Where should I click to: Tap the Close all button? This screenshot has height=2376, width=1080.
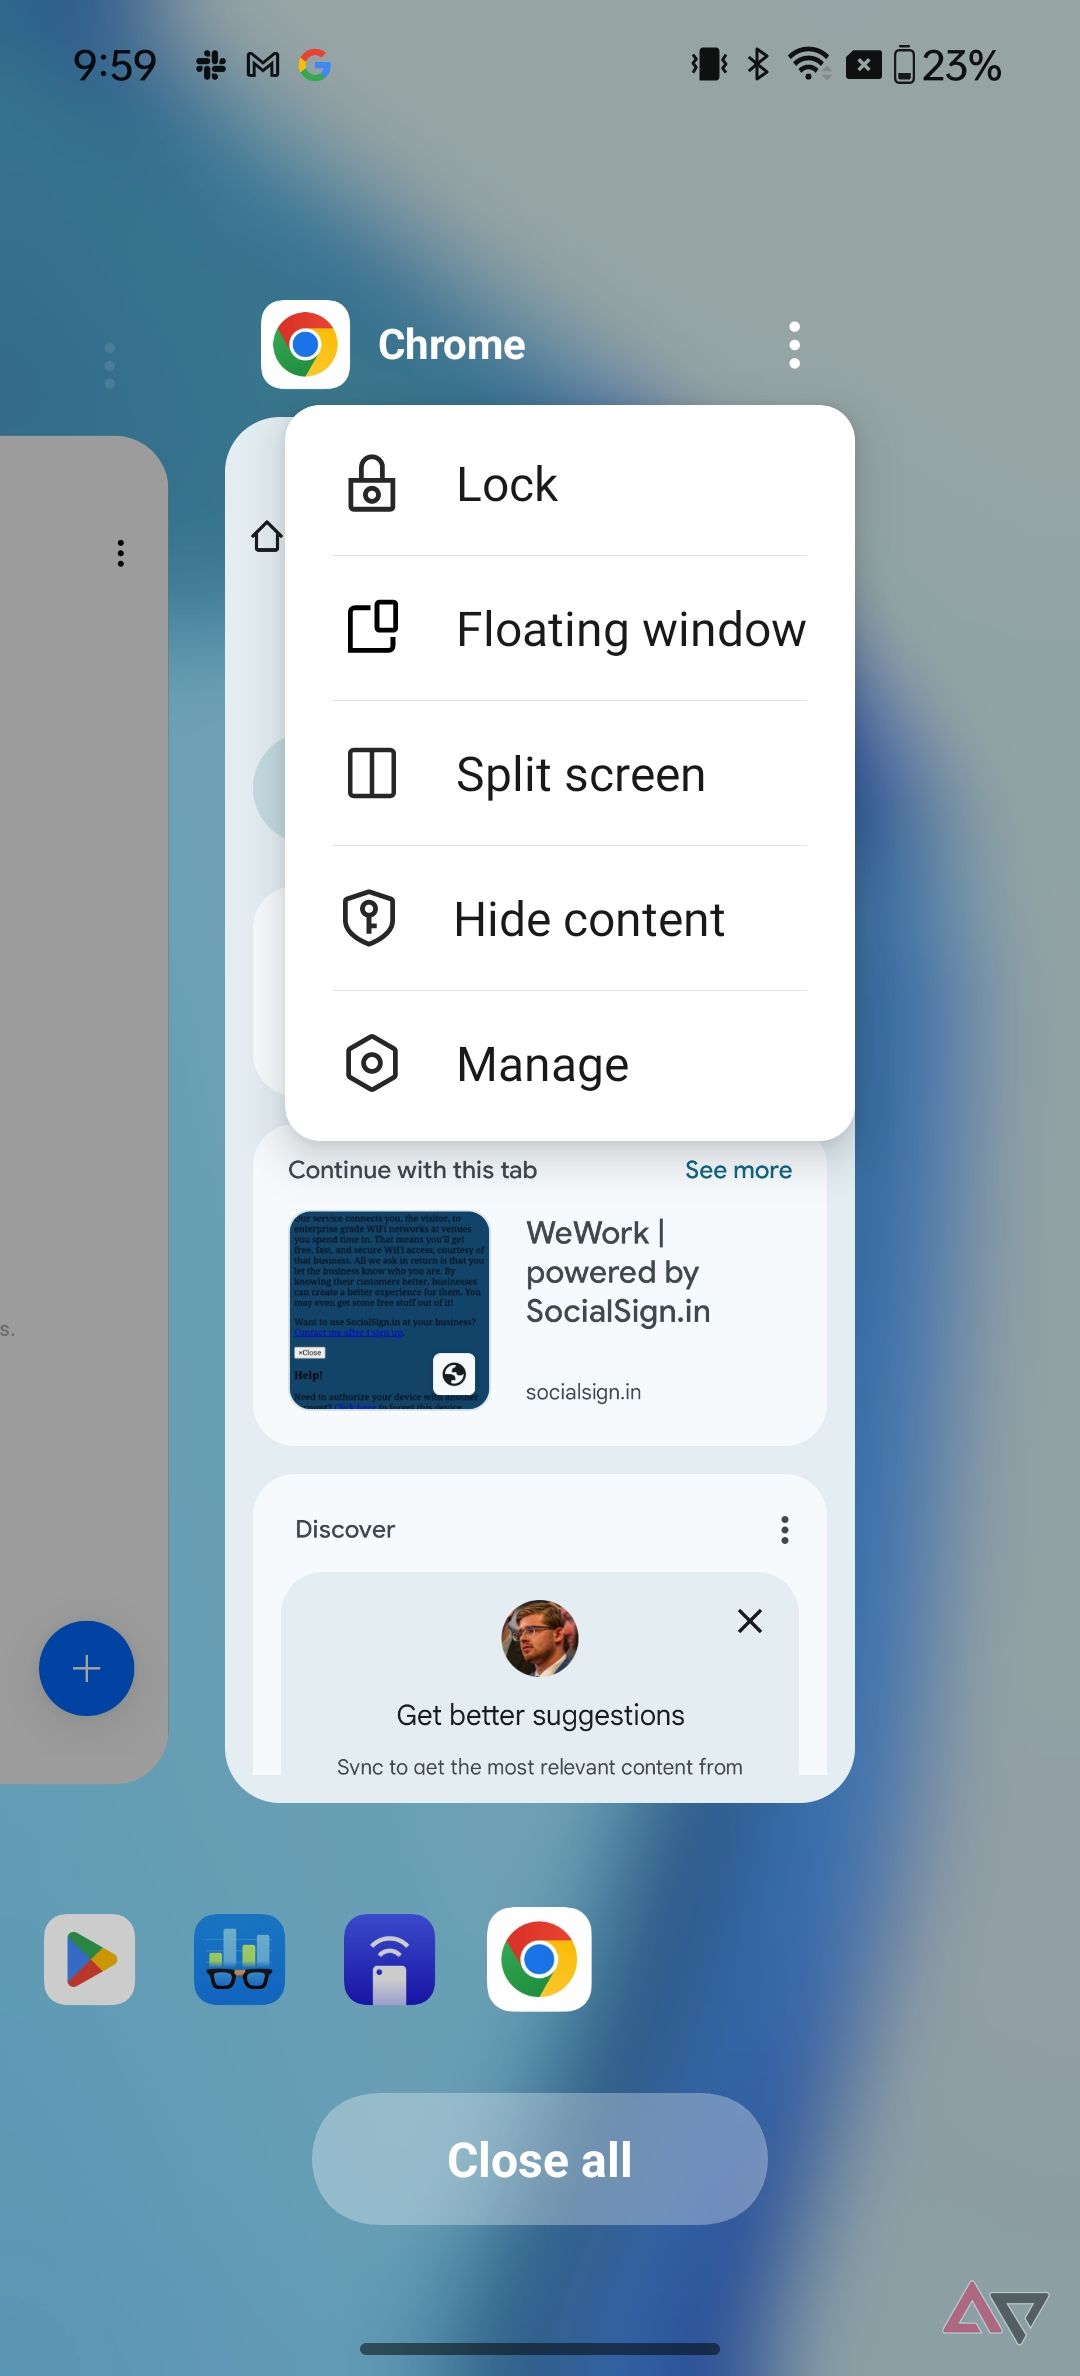point(539,2159)
